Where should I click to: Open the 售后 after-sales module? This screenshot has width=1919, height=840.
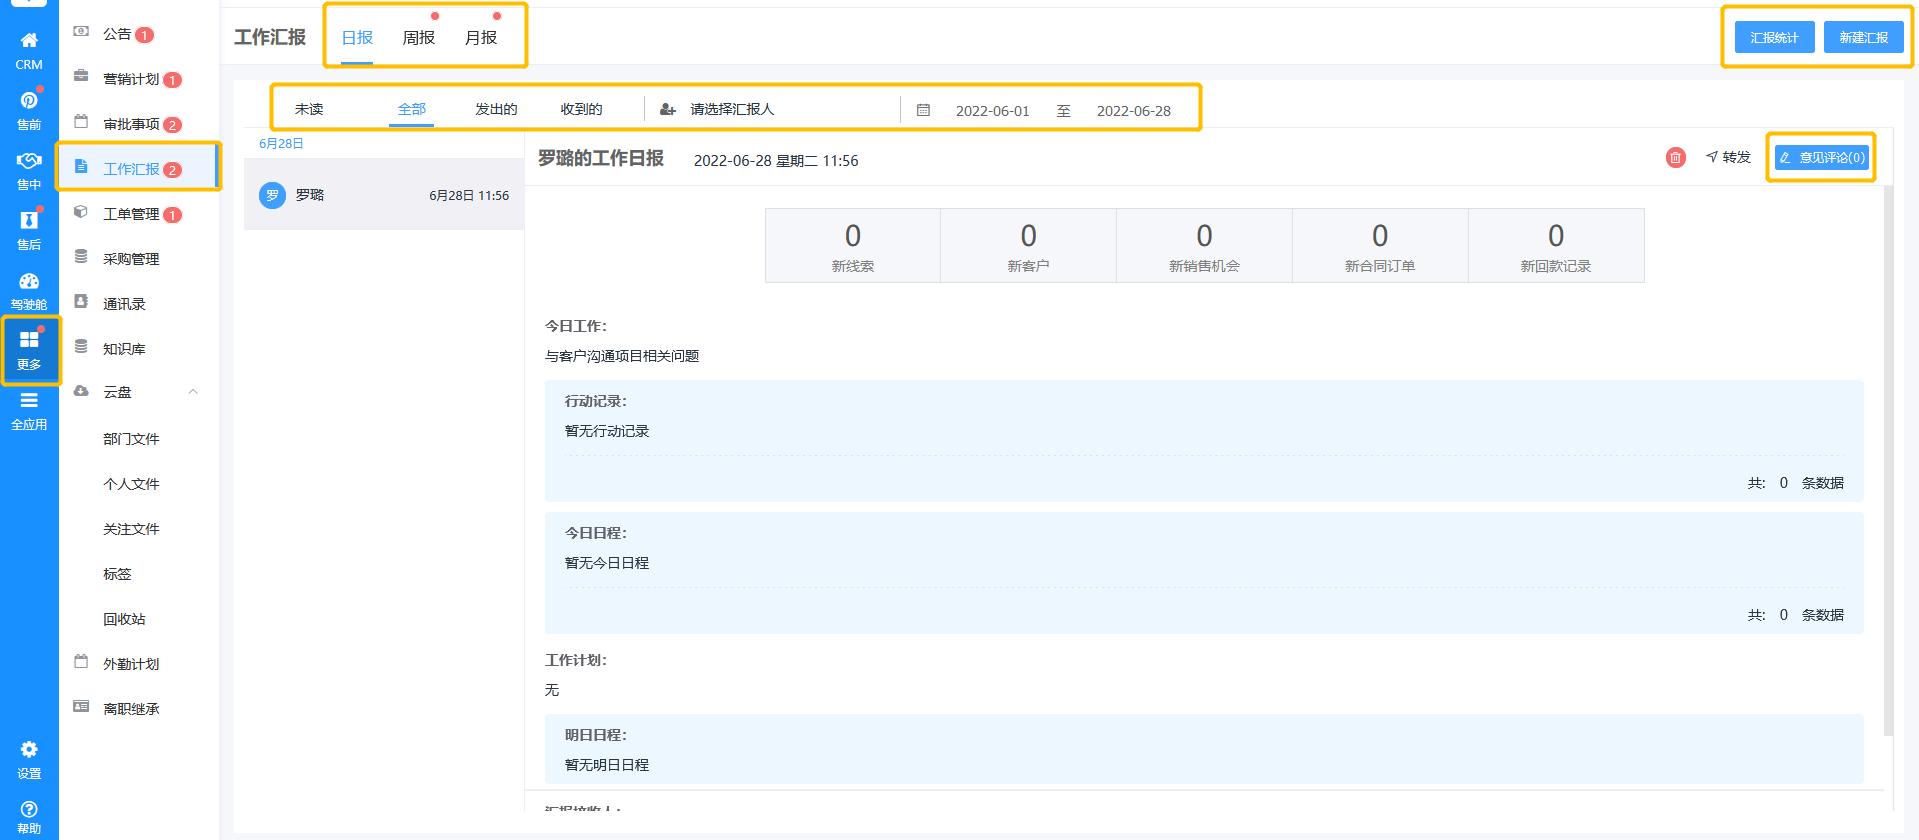[29, 230]
